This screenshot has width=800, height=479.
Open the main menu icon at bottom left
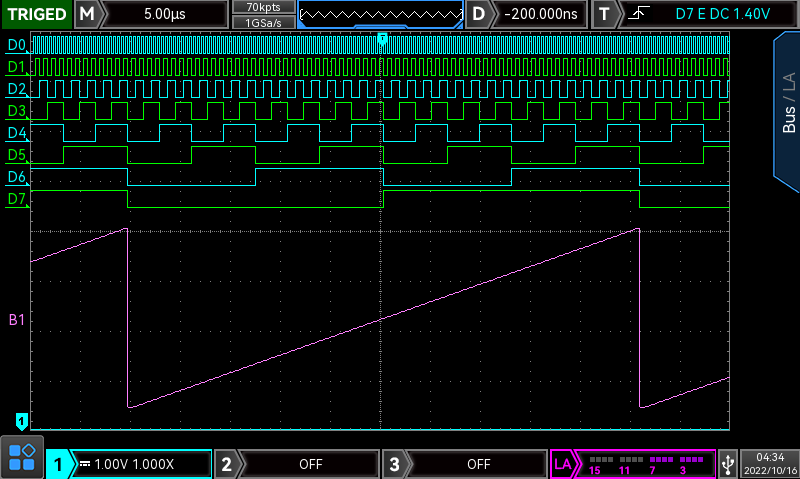22,457
